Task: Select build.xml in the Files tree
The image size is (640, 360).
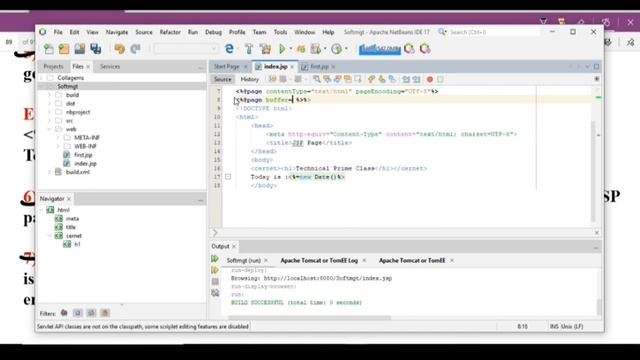Action: click(x=78, y=172)
